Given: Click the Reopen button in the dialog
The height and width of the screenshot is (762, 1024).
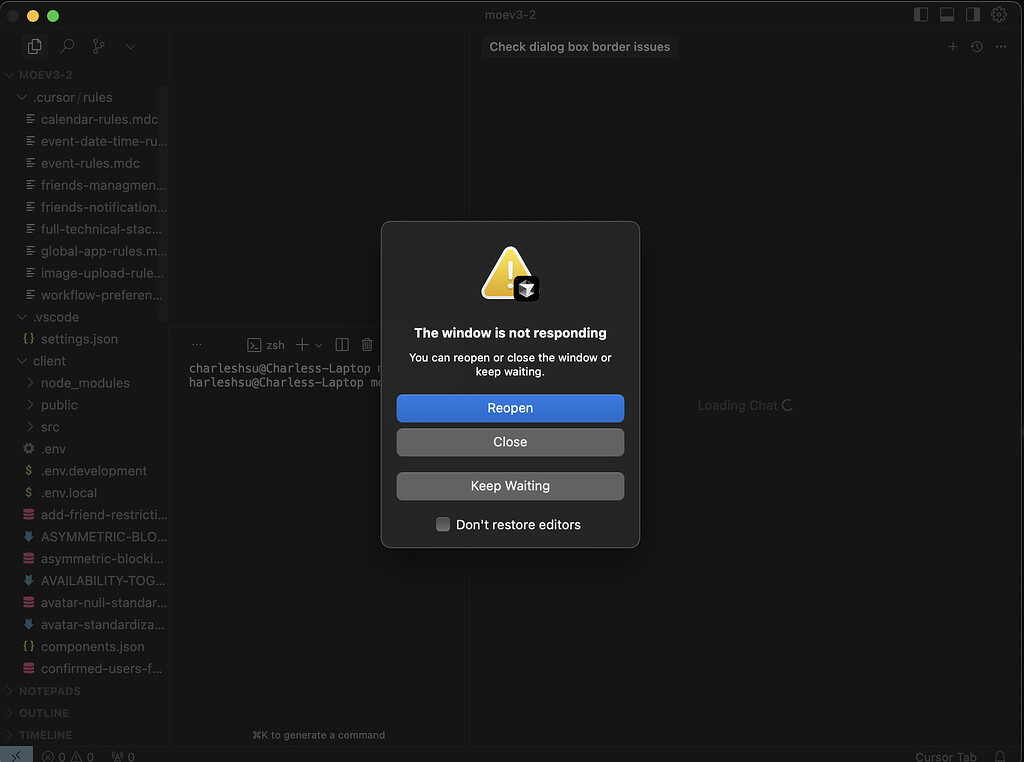Looking at the screenshot, I should tap(510, 408).
